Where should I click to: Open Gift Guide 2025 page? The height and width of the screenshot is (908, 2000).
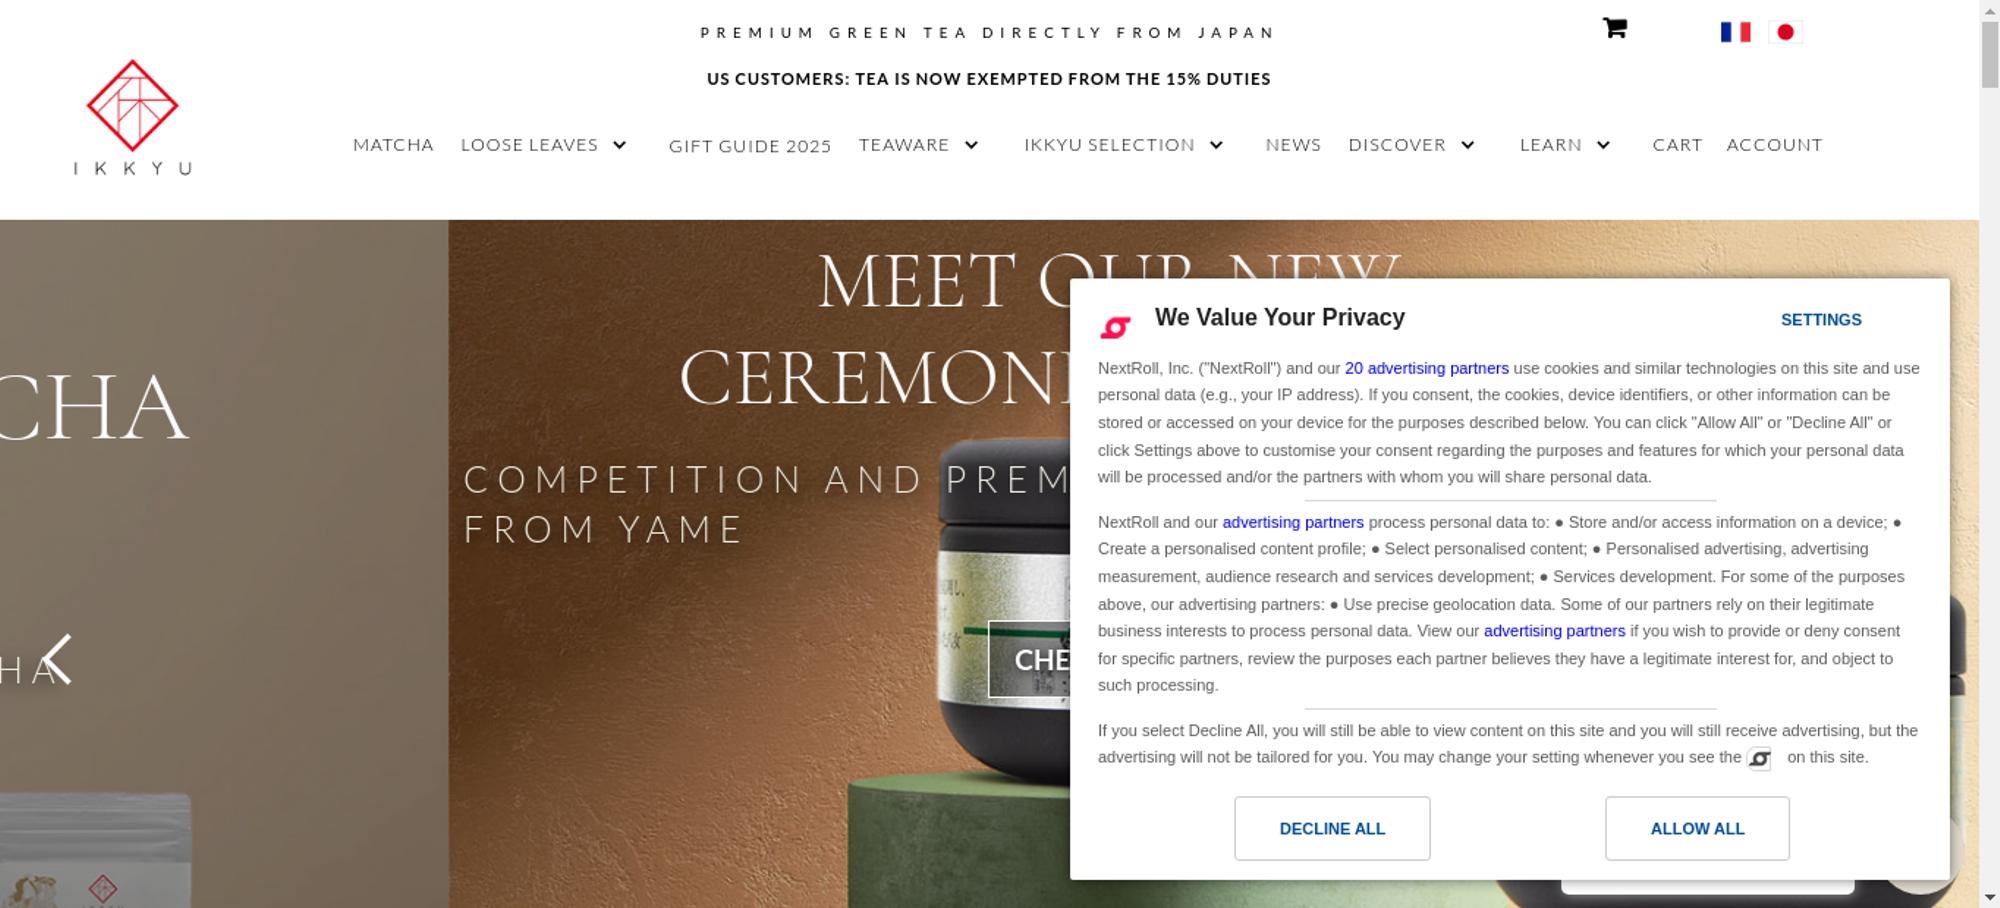pyautogui.click(x=750, y=146)
